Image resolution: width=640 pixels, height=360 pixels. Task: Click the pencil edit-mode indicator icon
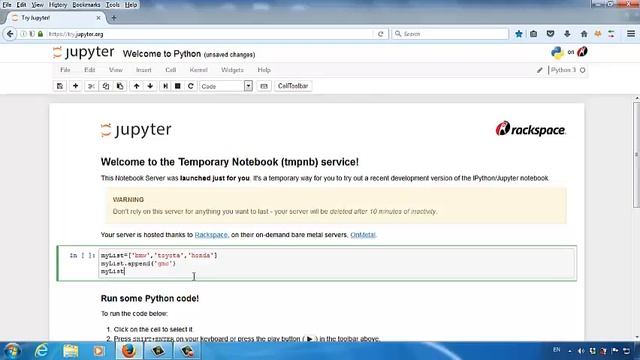(x=540, y=70)
